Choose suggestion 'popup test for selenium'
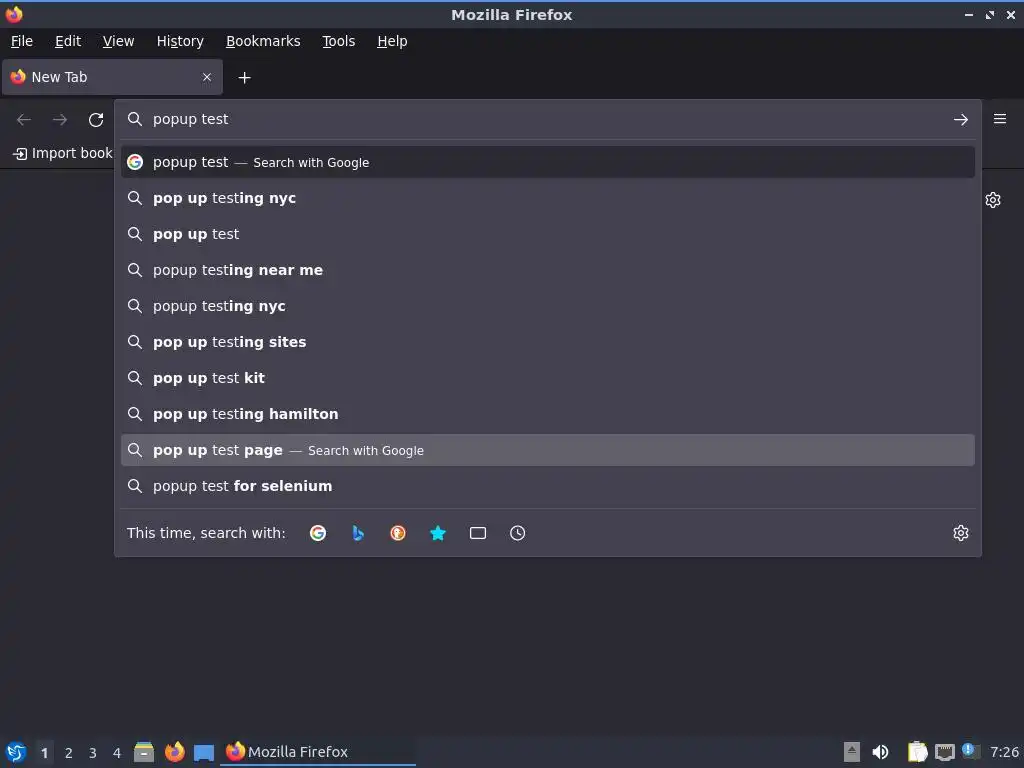 point(548,486)
